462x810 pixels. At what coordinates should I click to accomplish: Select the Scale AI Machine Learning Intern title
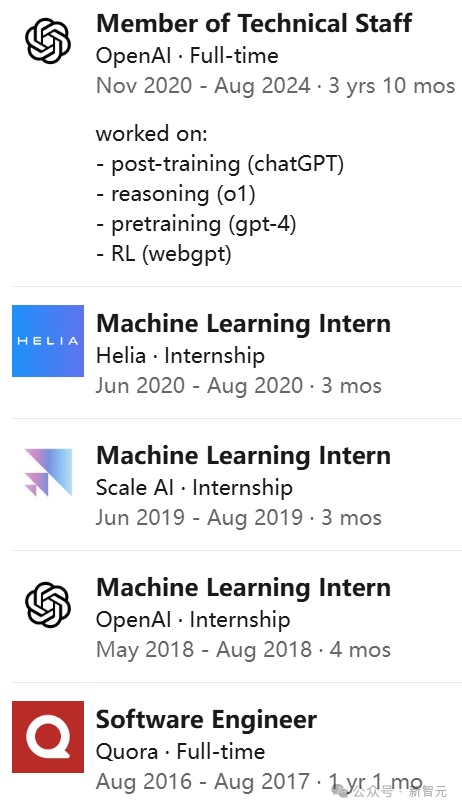click(243, 456)
